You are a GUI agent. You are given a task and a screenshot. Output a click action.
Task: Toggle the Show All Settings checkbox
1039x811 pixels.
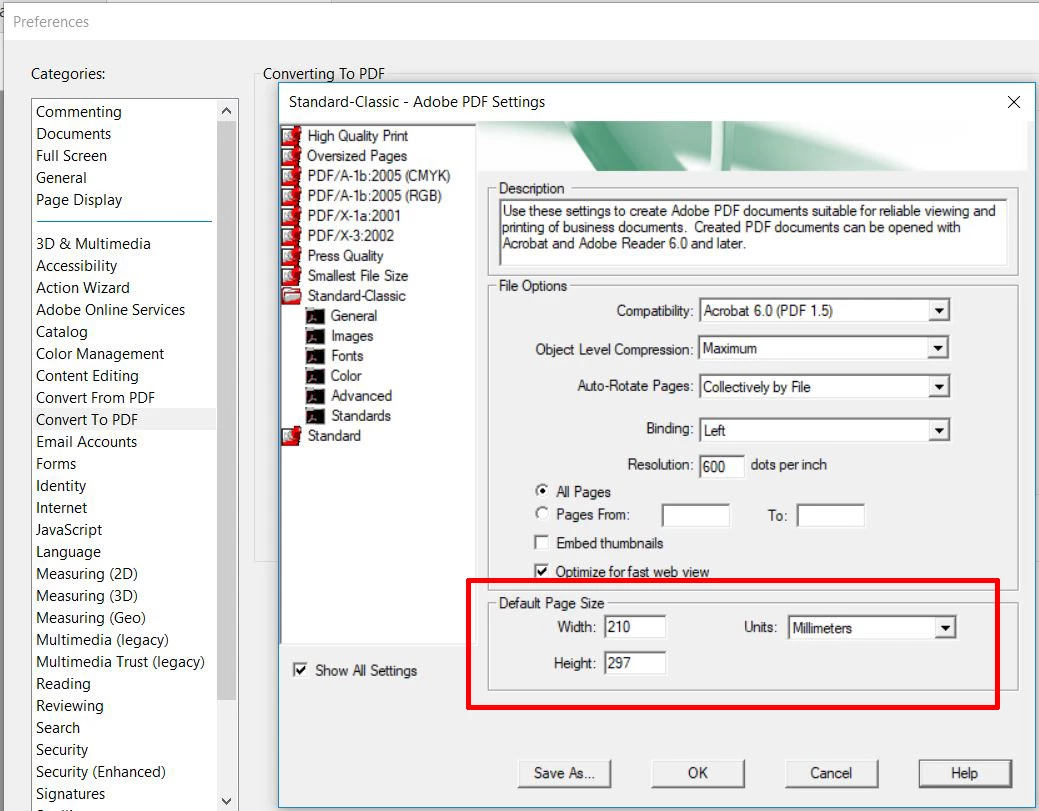(300, 670)
